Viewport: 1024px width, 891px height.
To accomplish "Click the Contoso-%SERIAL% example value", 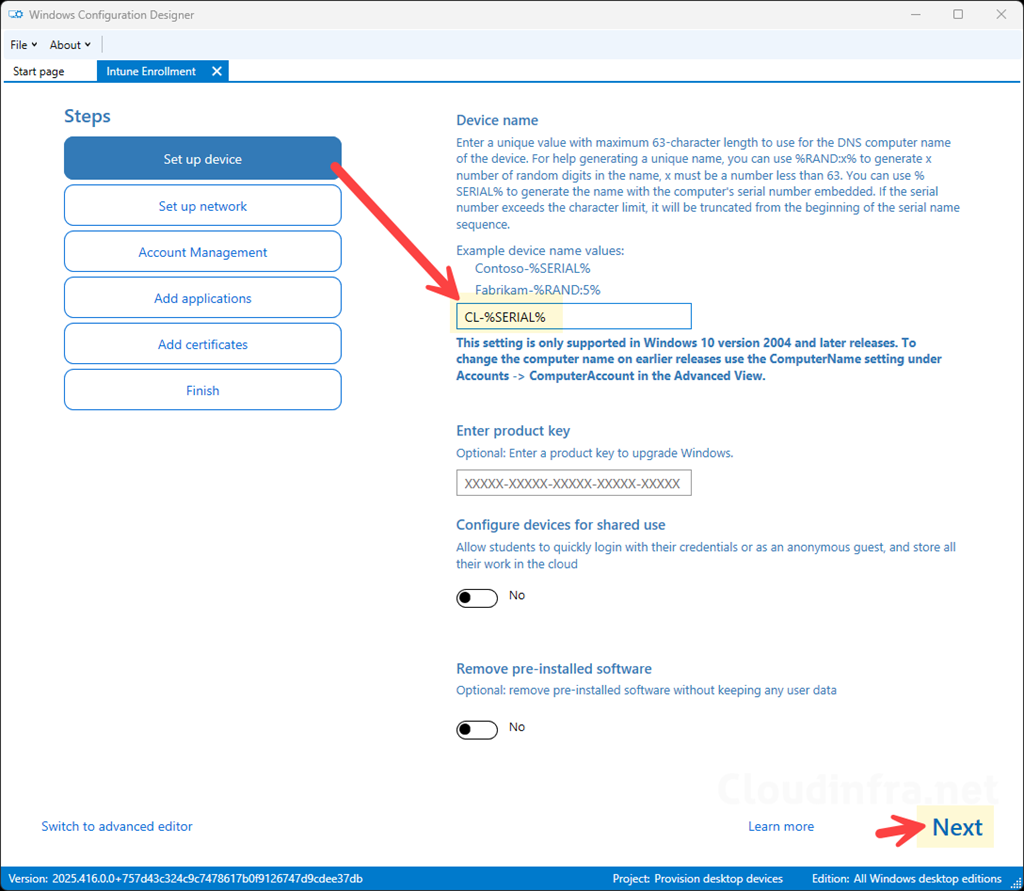I will pyautogui.click(x=532, y=268).
